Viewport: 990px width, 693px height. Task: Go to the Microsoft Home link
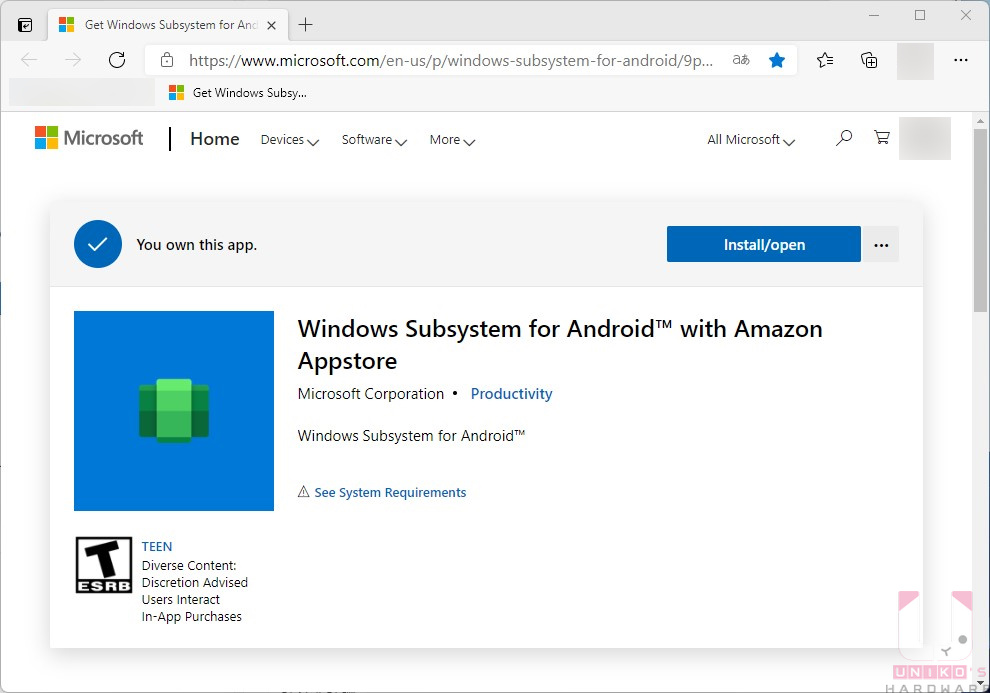(215, 139)
